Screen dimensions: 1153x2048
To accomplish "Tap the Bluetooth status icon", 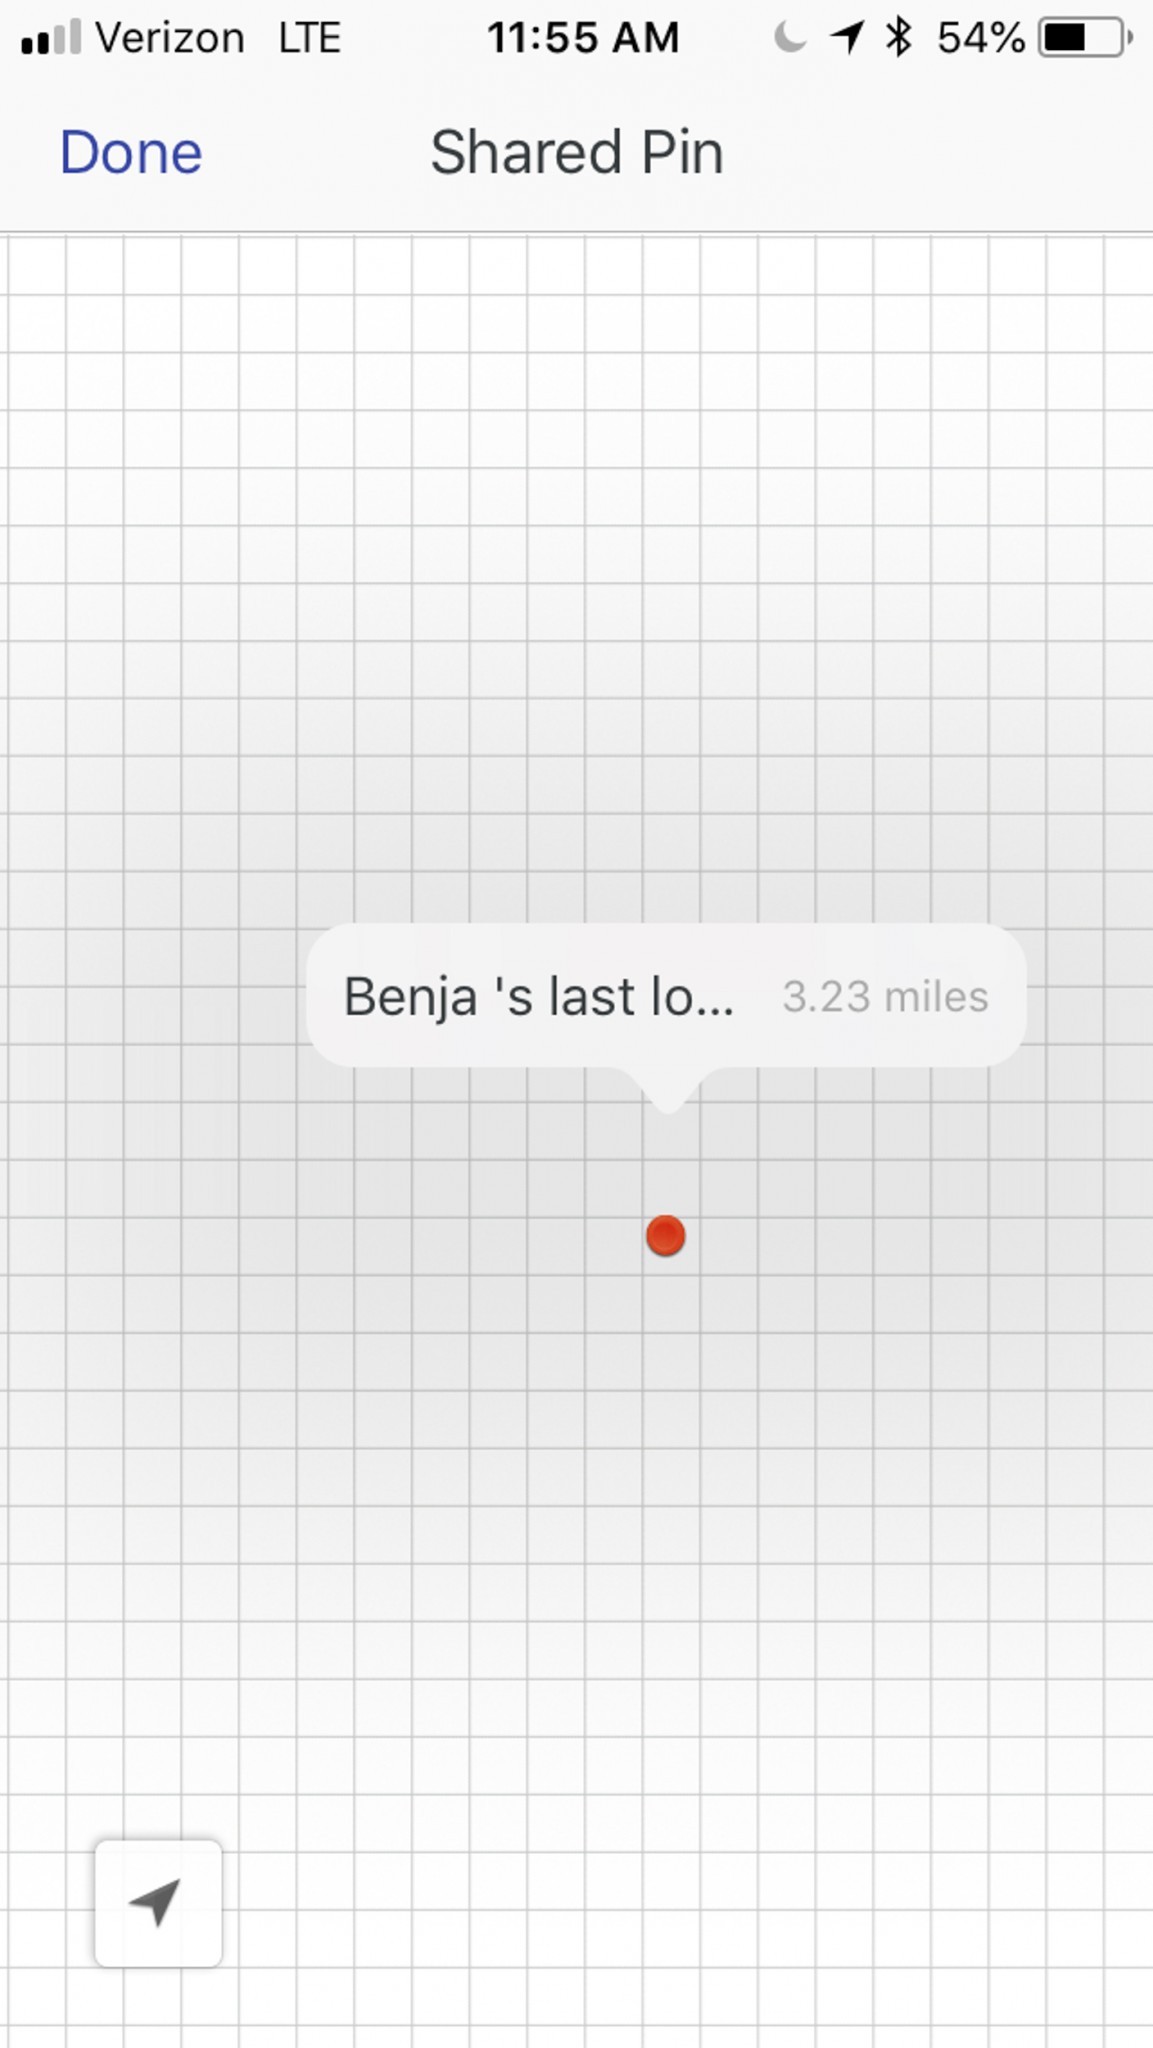I will click(x=899, y=38).
